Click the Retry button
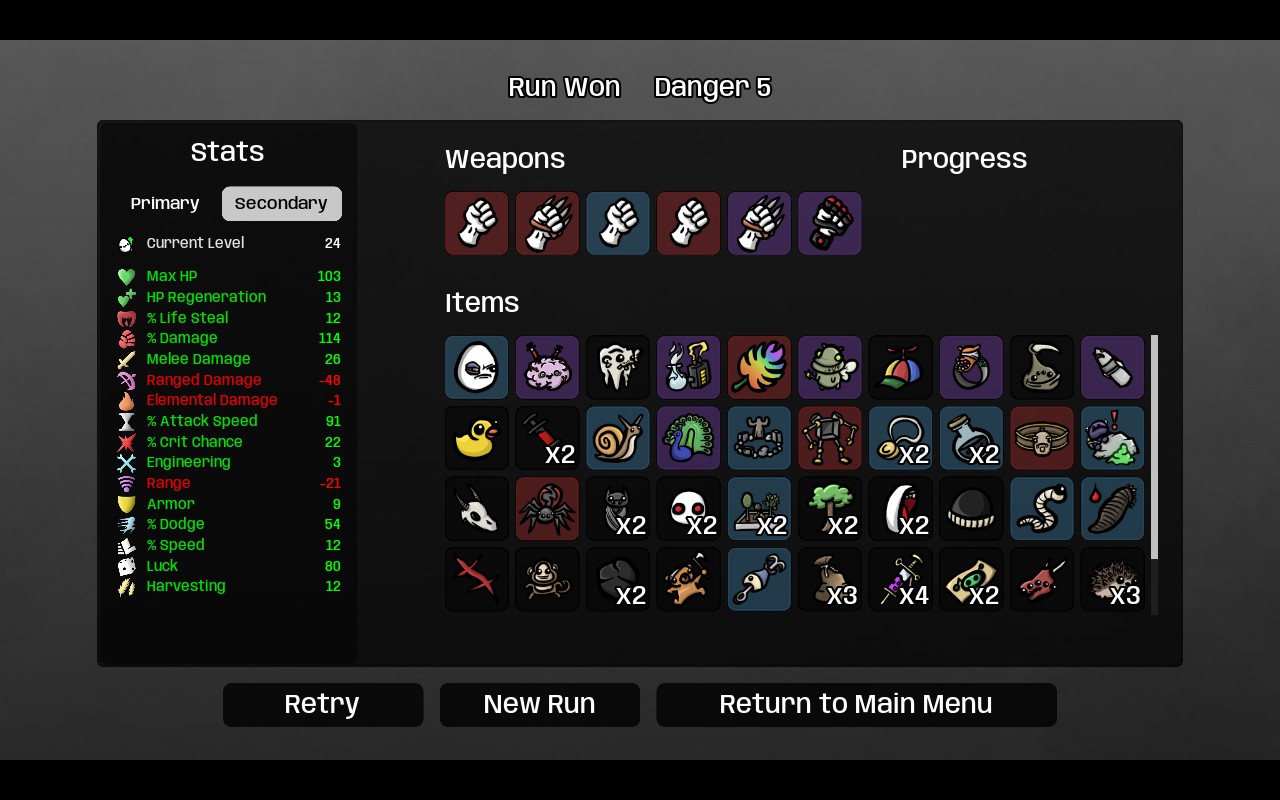 click(323, 705)
